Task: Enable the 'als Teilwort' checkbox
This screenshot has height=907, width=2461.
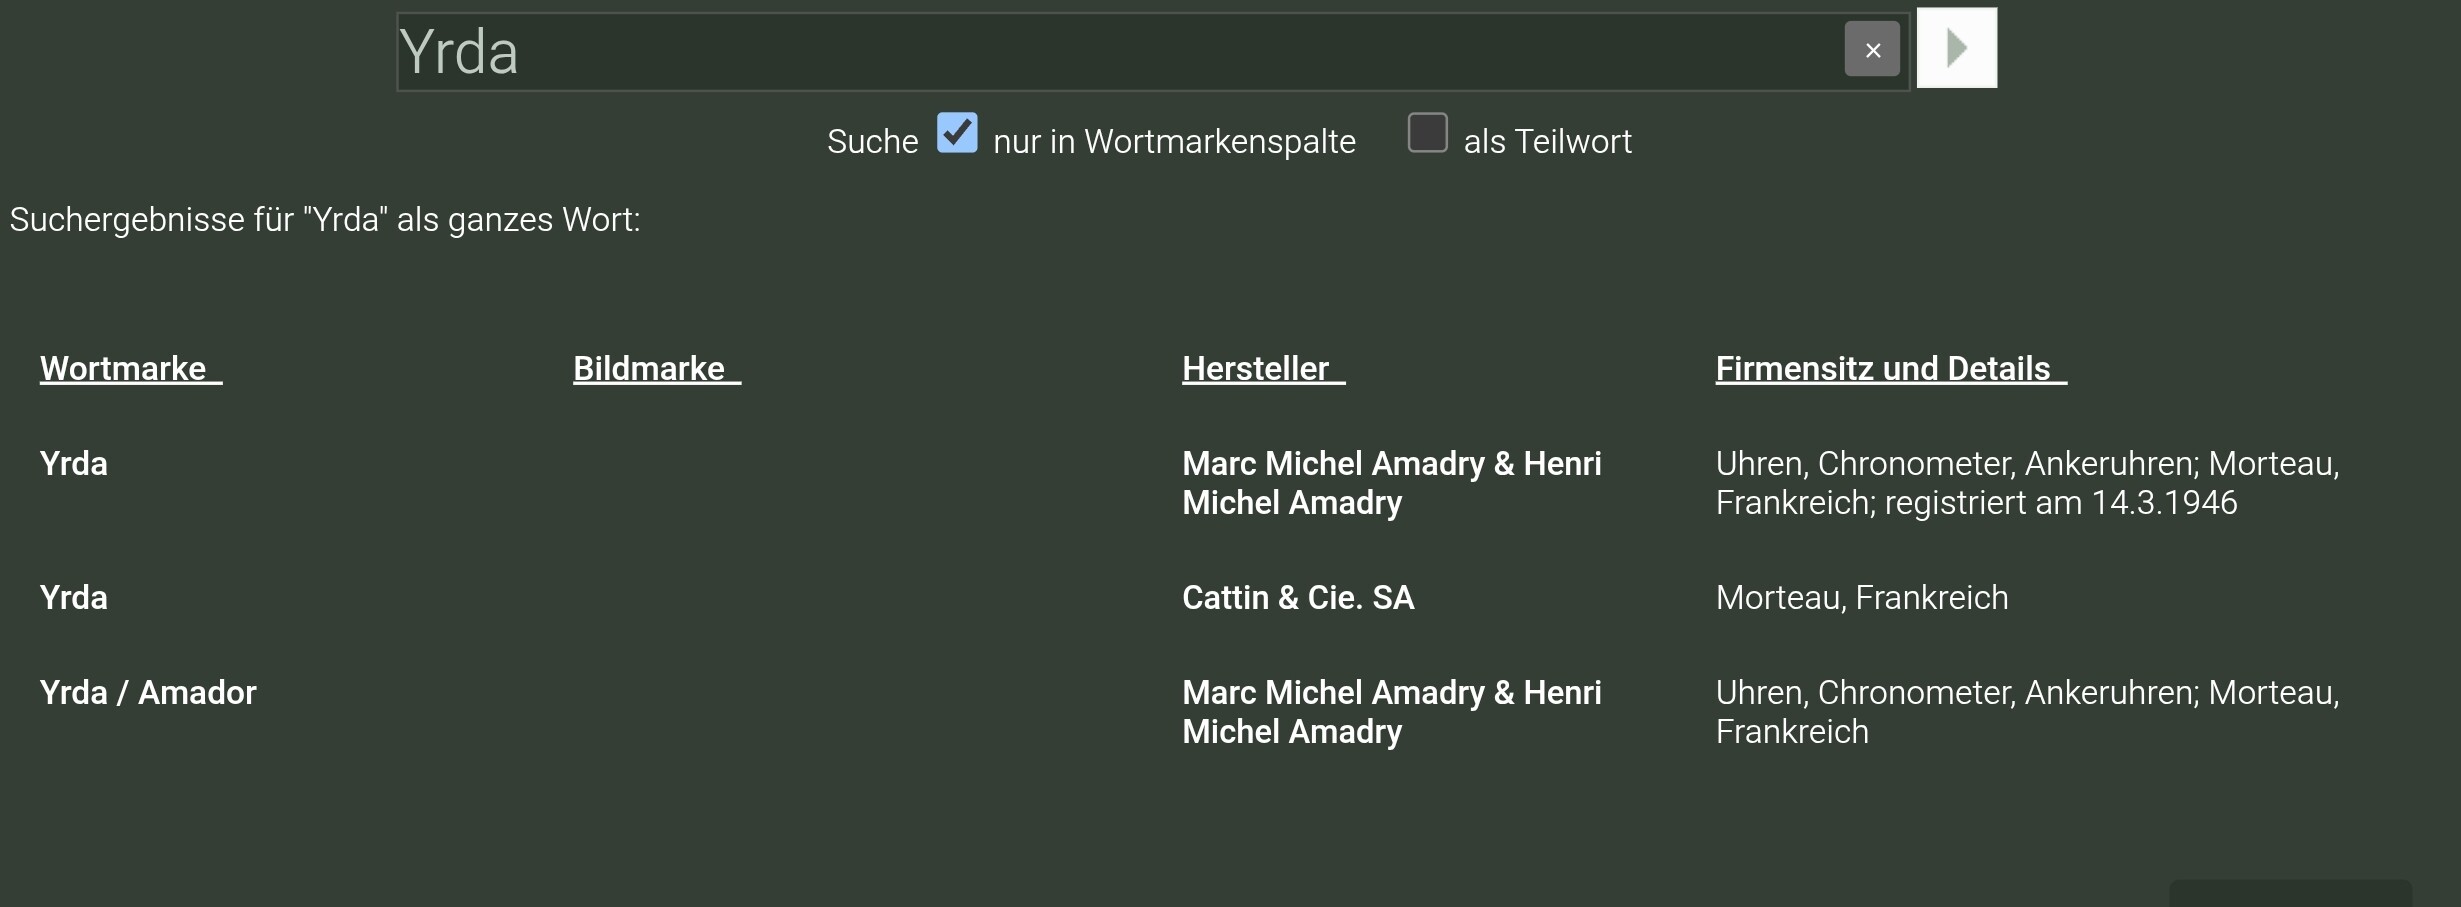Action: click(x=1427, y=133)
